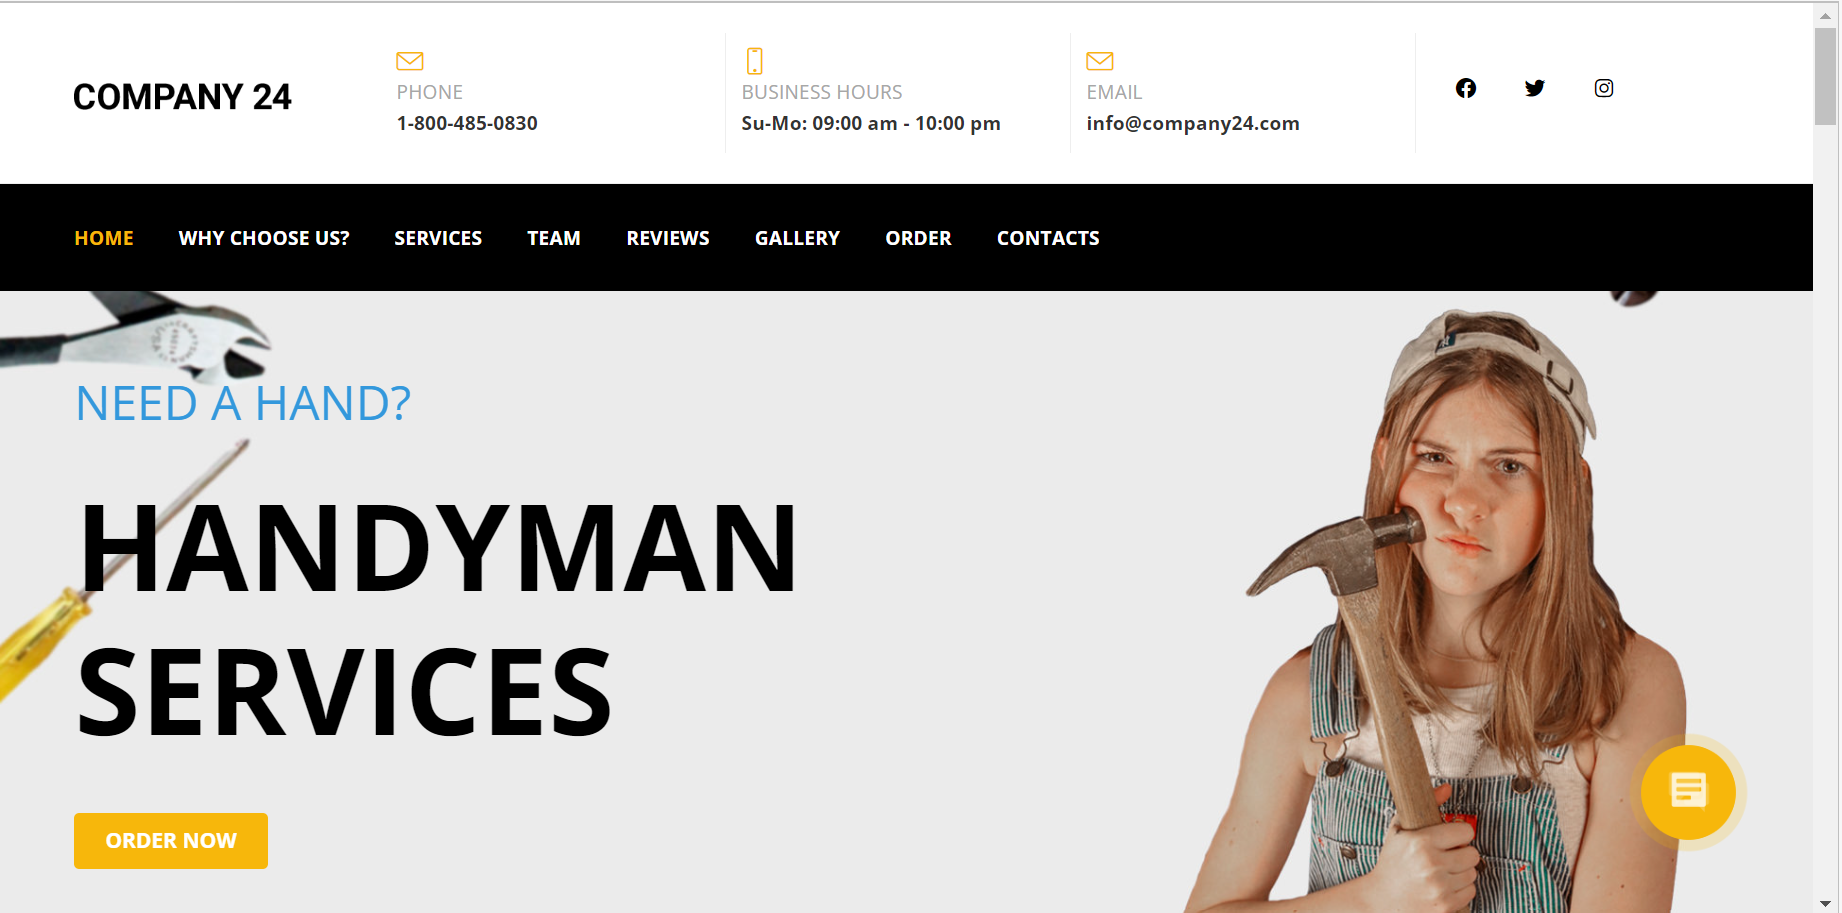
Task: Open the Facebook social icon
Action: 1465,88
